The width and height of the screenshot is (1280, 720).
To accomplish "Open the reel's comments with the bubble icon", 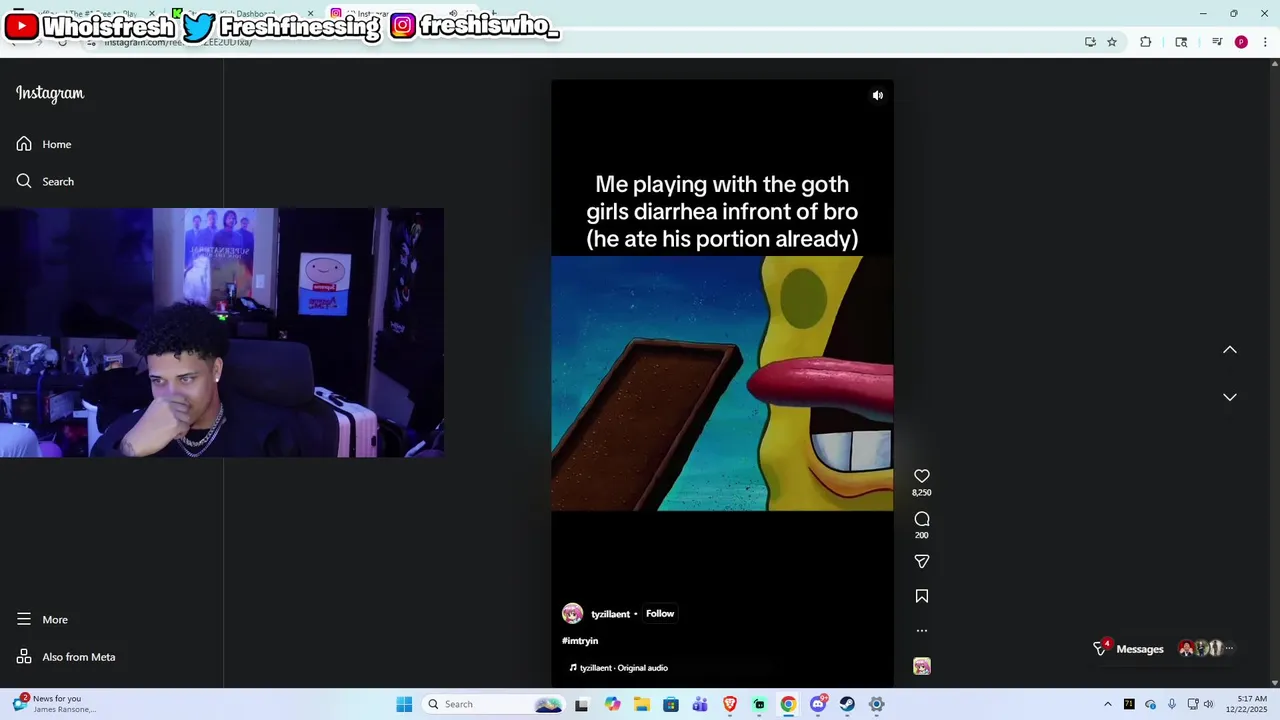I will coord(922,519).
